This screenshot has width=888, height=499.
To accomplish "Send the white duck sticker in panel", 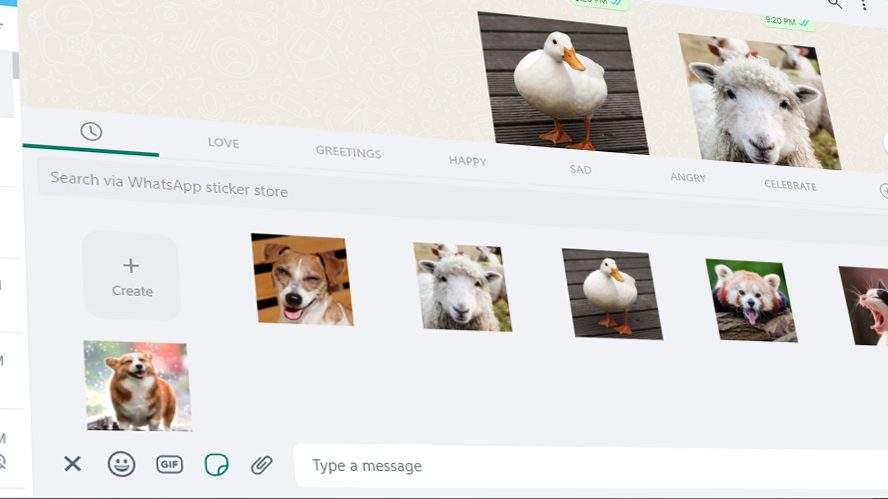I will coord(612,294).
